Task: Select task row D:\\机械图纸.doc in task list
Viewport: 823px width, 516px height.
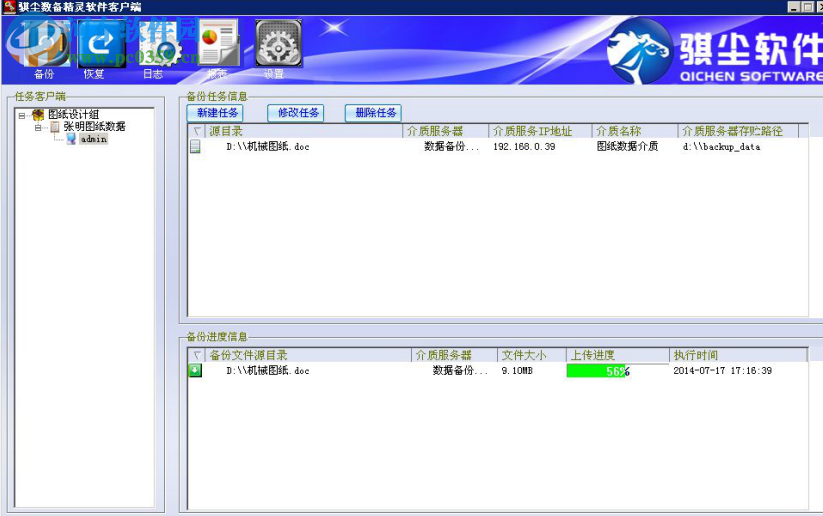Action: click(498, 146)
